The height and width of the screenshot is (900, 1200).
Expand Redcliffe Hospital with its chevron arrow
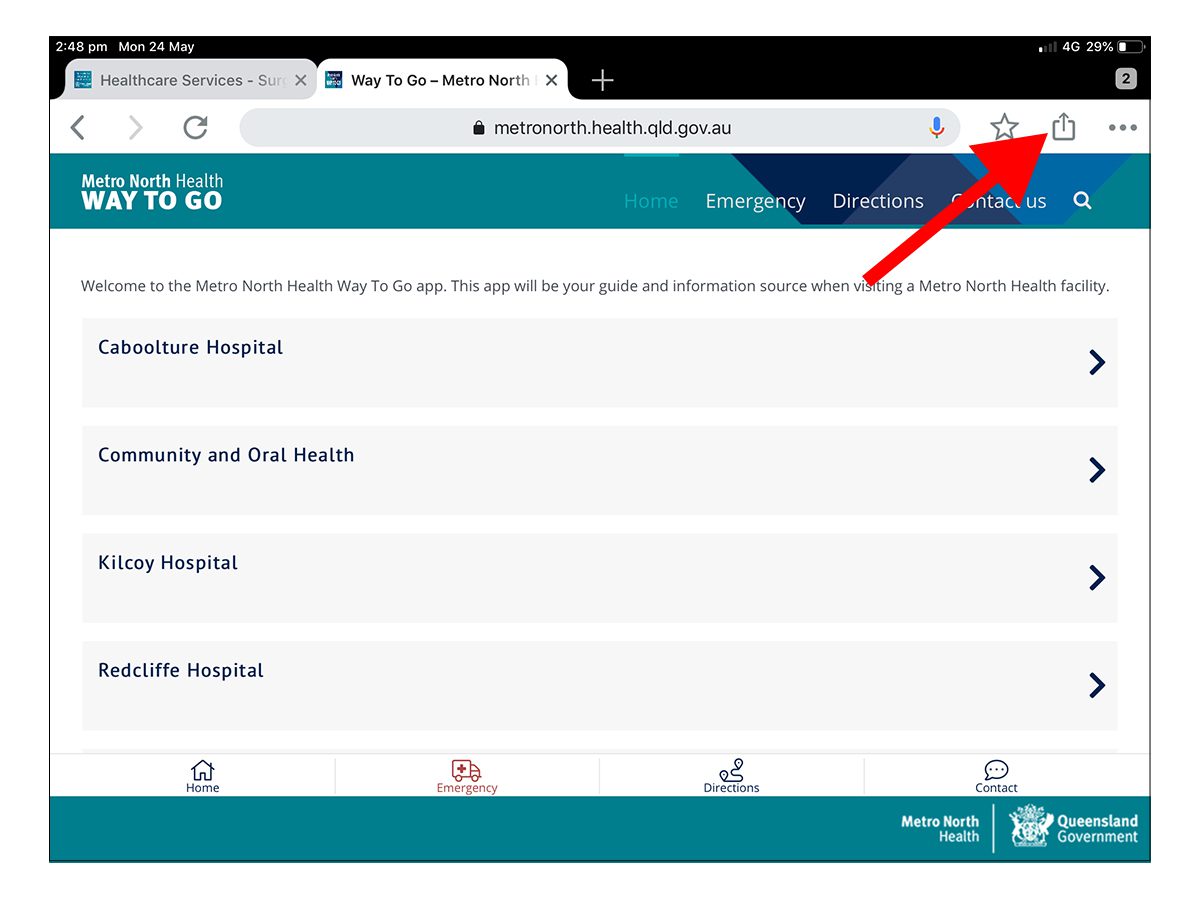(x=1097, y=685)
